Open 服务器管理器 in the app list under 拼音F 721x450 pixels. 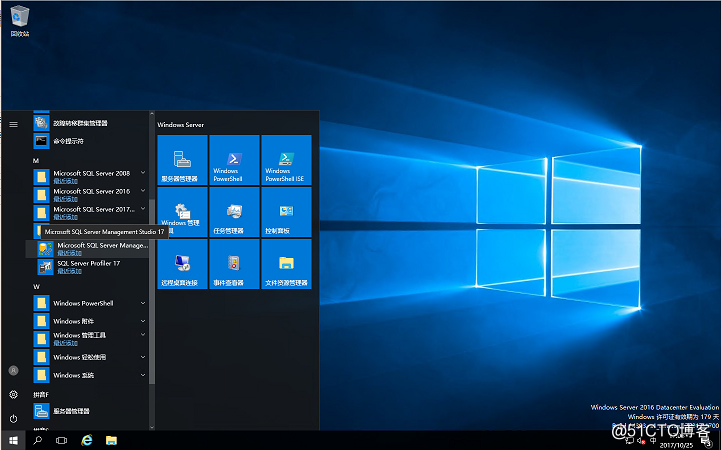(90, 411)
